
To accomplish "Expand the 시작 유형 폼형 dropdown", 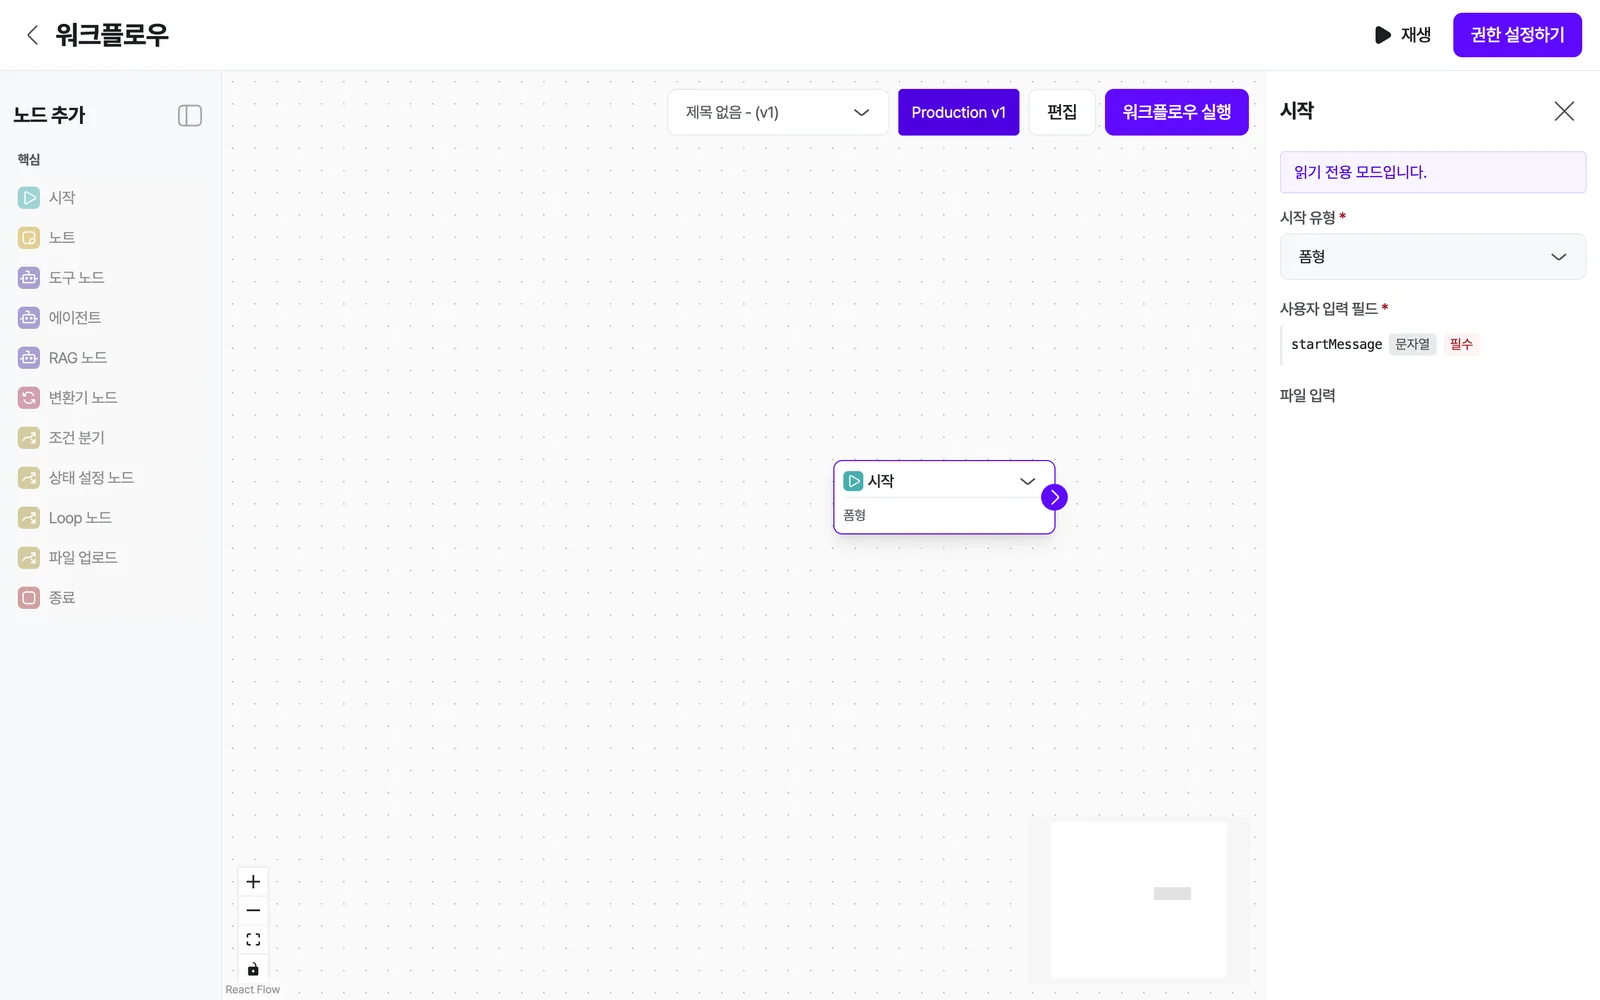I will [1432, 257].
